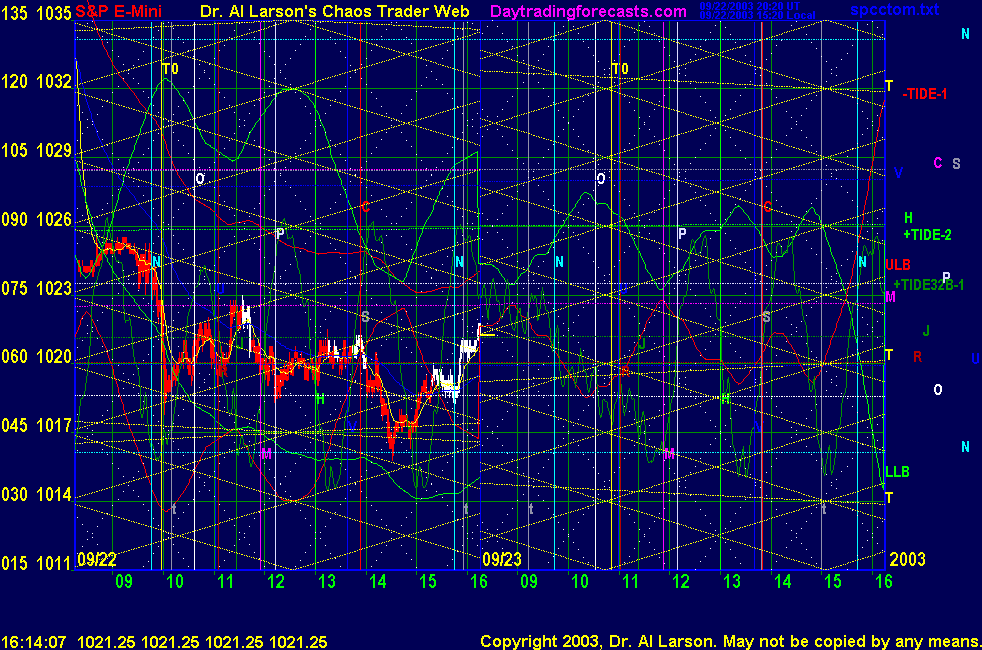Click the "060 1020" price axis label
This screenshot has height=650, width=982.
point(36,356)
